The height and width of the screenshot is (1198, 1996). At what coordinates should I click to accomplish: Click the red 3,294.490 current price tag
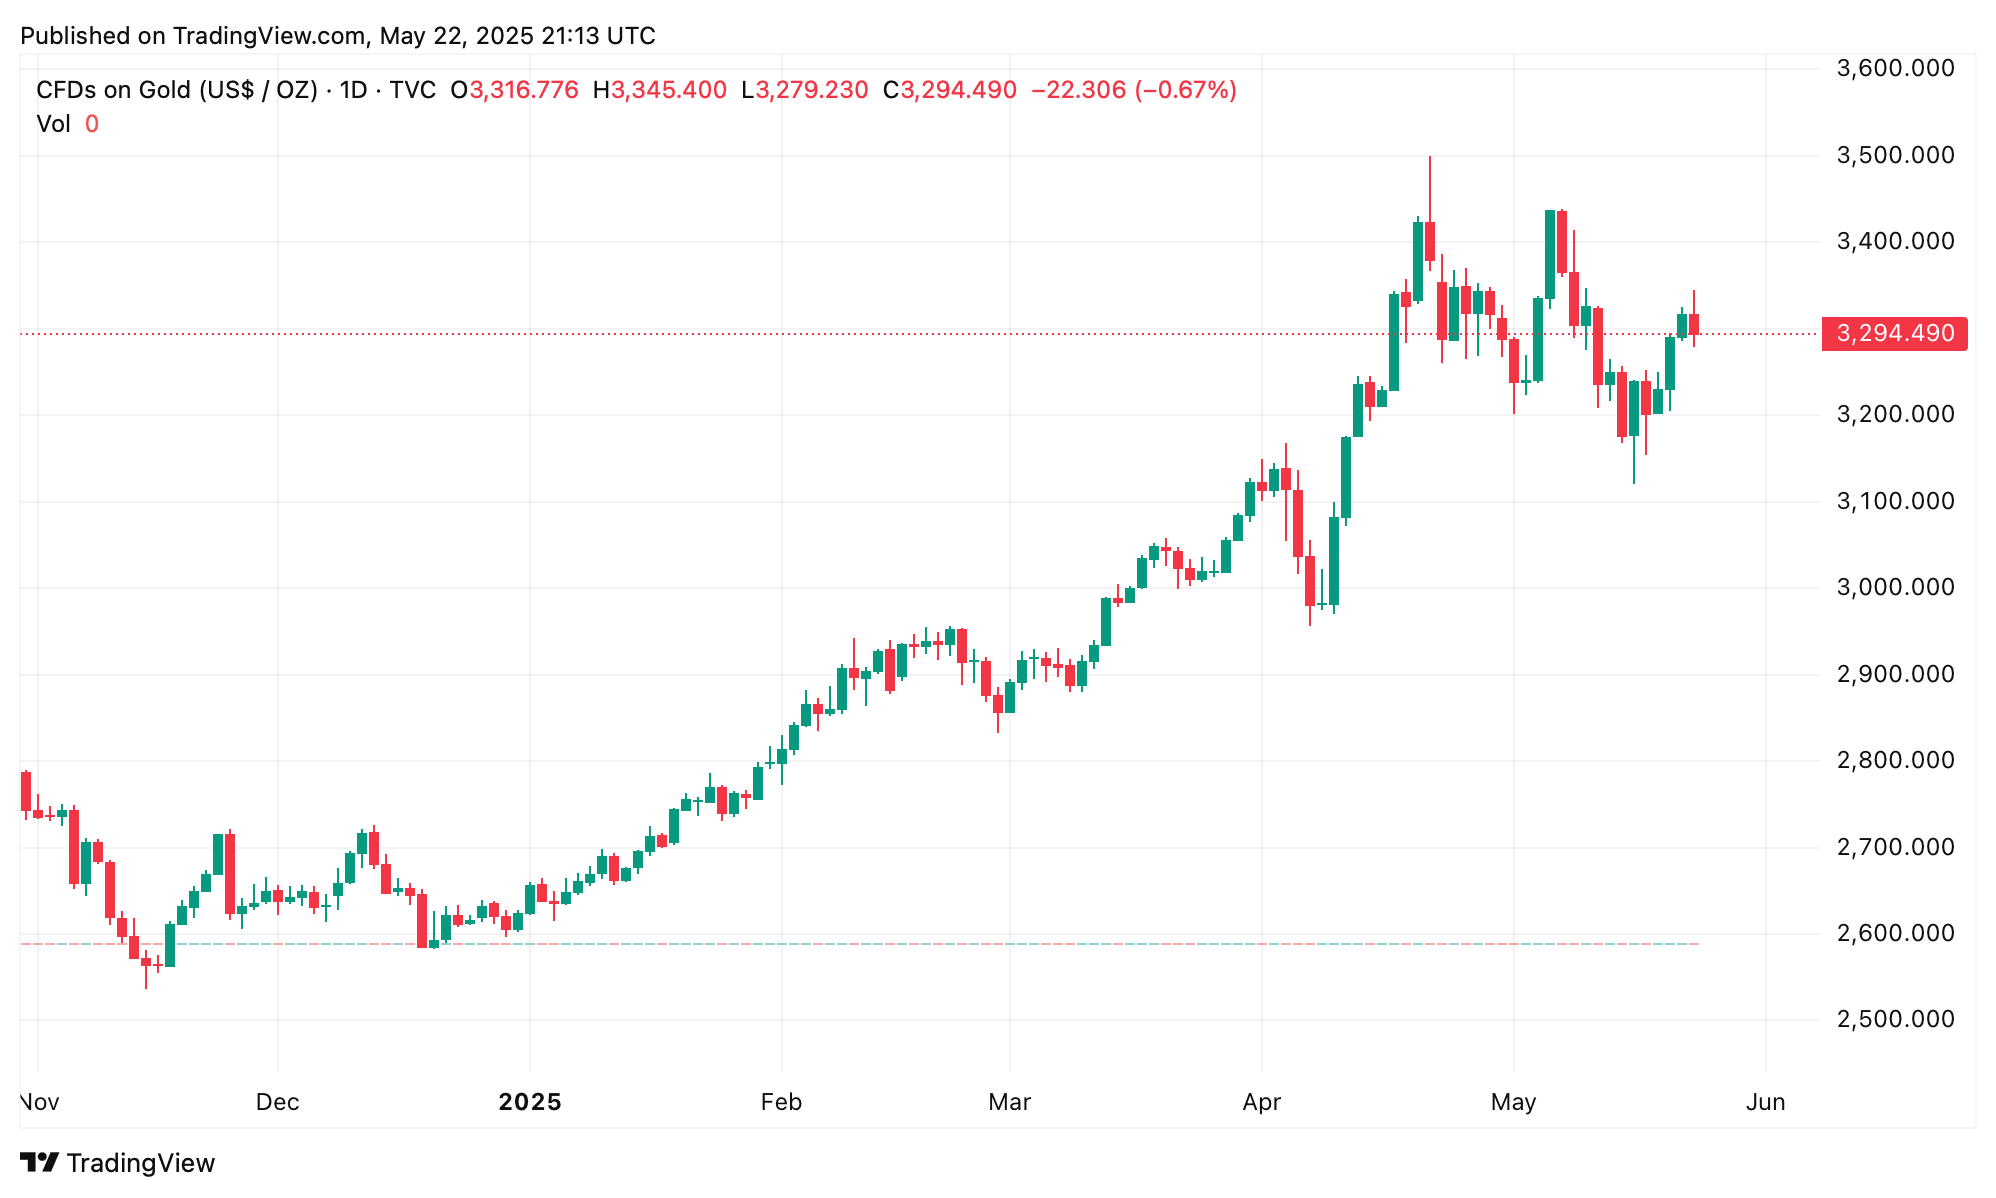click(1894, 334)
